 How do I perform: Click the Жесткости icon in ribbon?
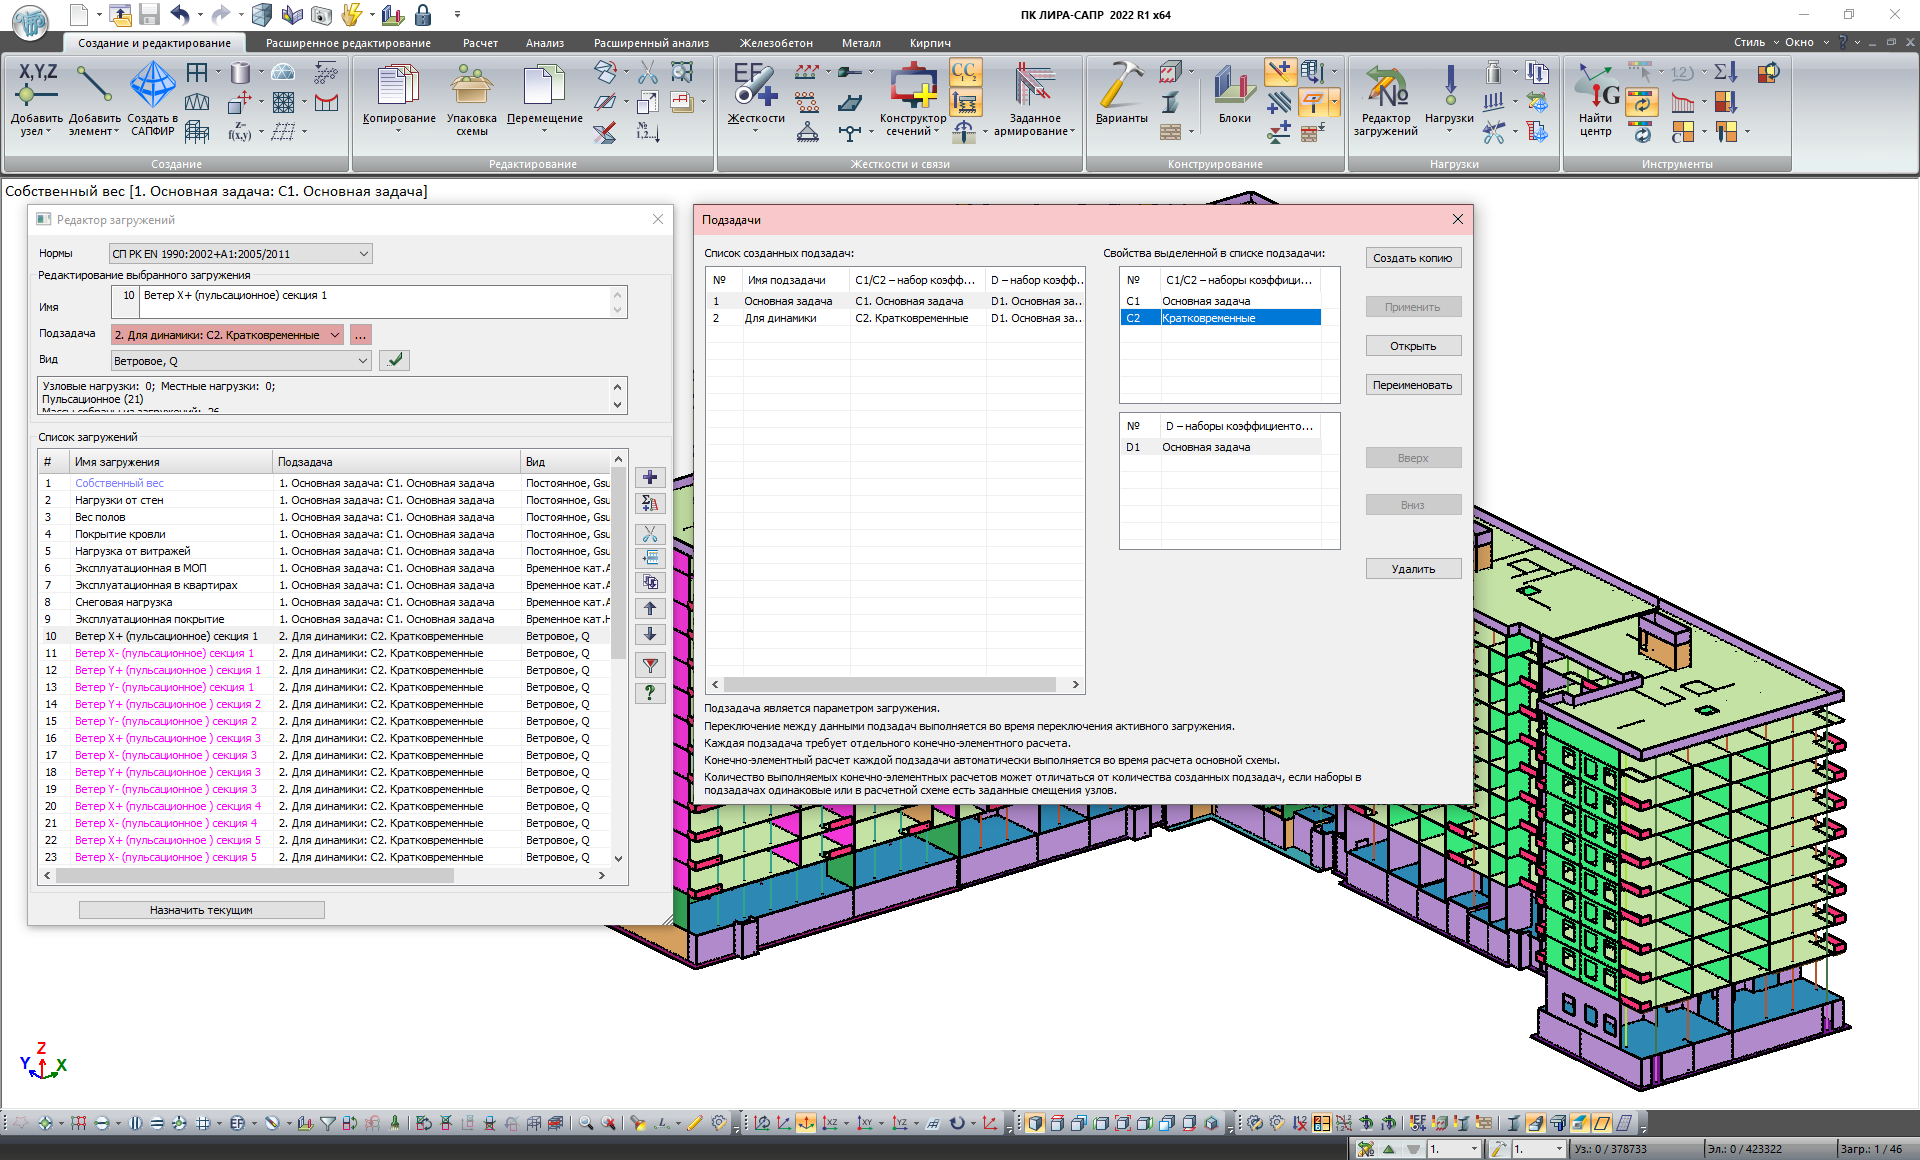tap(755, 86)
